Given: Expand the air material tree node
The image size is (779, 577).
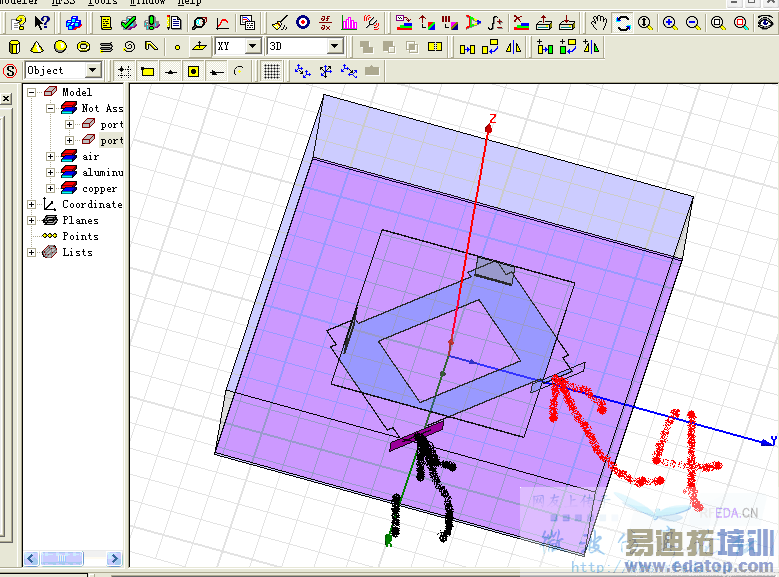Looking at the screenshot, I should pyautogui.click(x=51, y=157).
